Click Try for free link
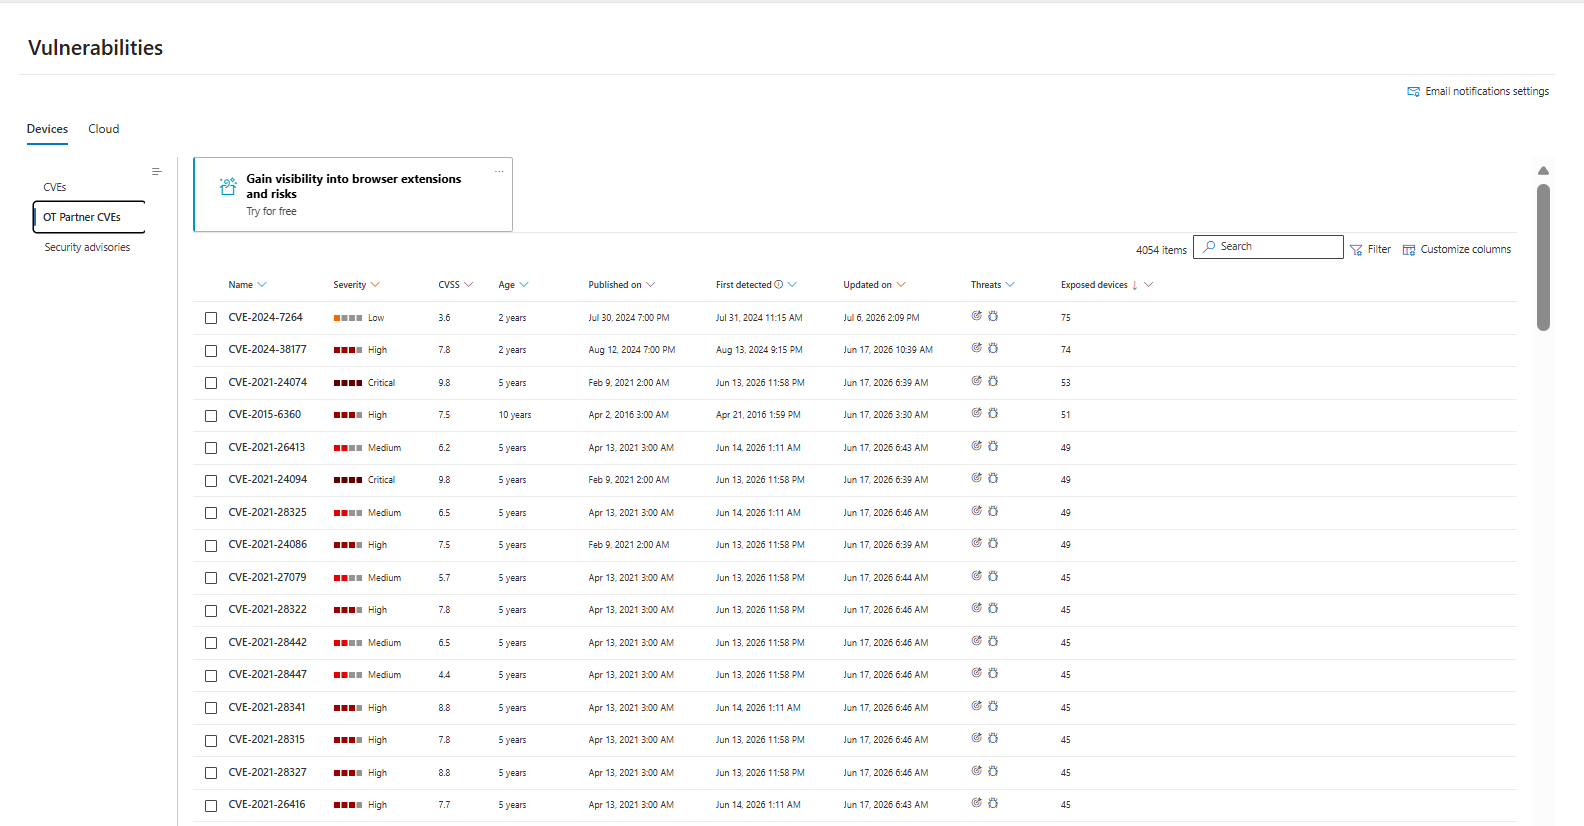The width and height of the screenshot is (1584, 826). pos(271,211)
